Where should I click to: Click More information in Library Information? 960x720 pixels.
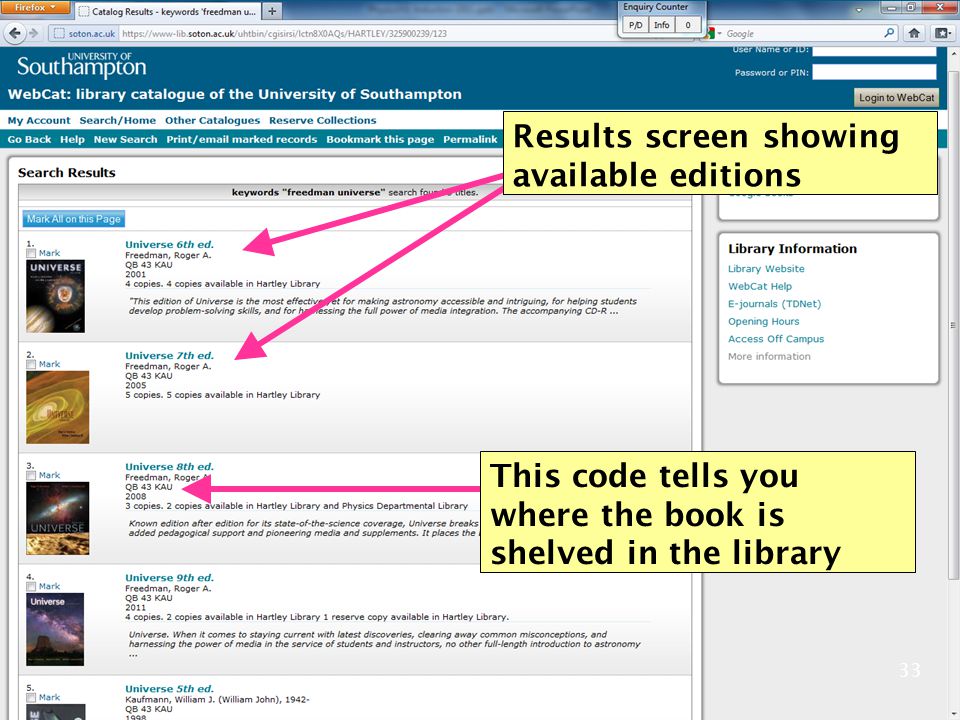[769, 356]
